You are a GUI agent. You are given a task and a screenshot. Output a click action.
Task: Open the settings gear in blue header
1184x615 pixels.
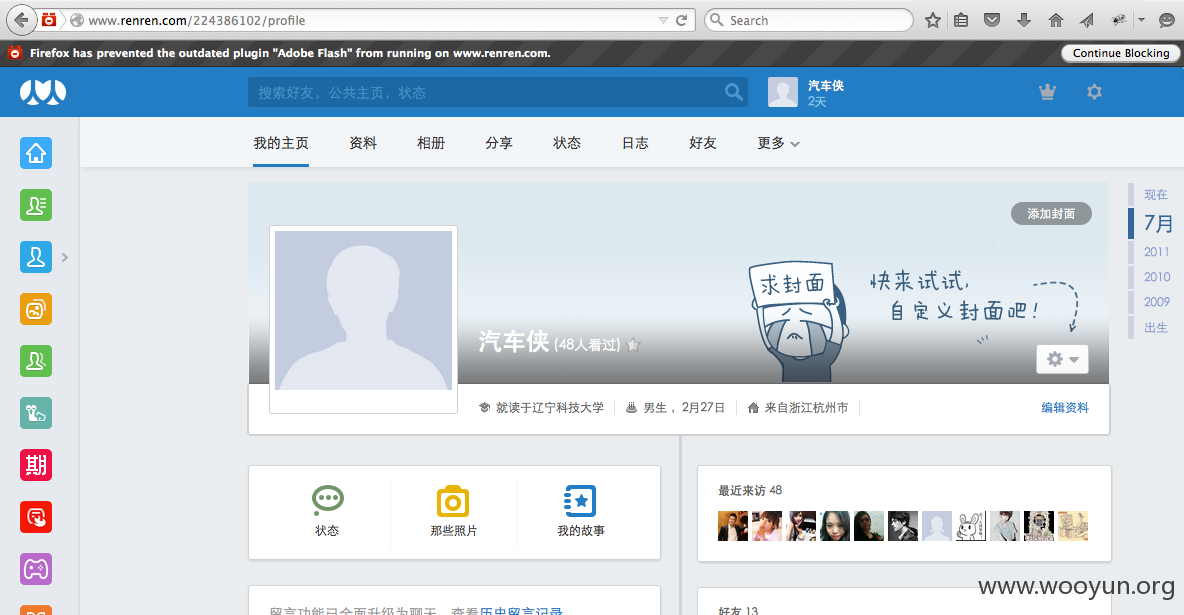pyautogui.click(x=1094, y=92)
